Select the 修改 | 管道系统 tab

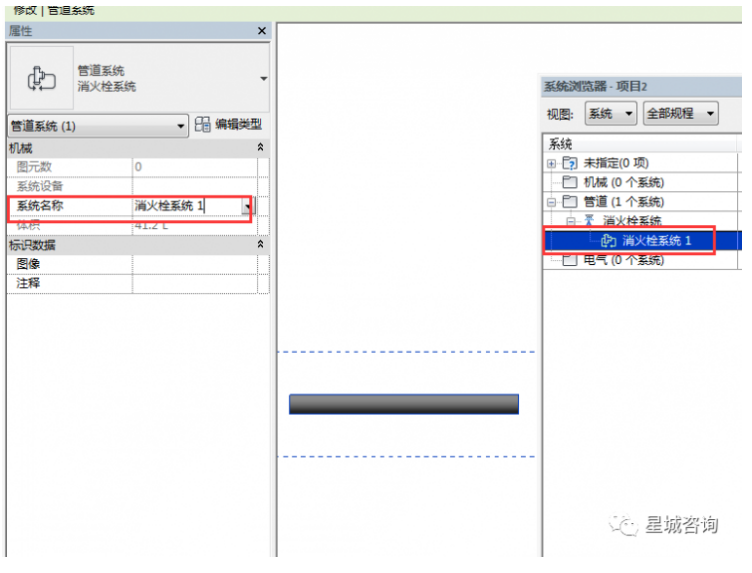click(x=55, y=9)
